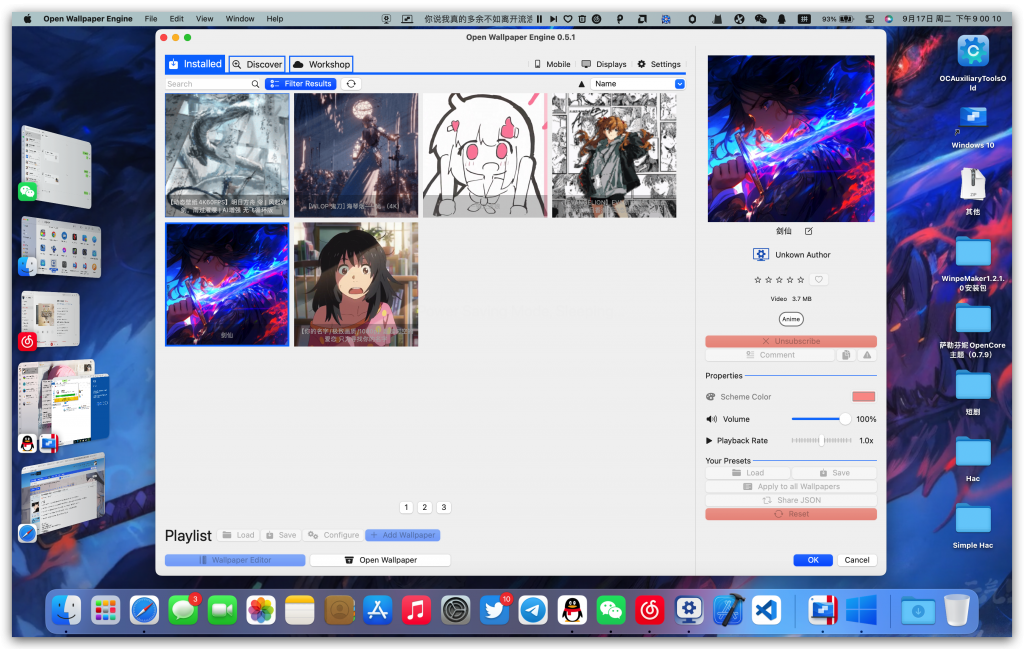Go to page 2
Image resolution: width=1024 pixels, height=649 pixels.
coord(424,507)
